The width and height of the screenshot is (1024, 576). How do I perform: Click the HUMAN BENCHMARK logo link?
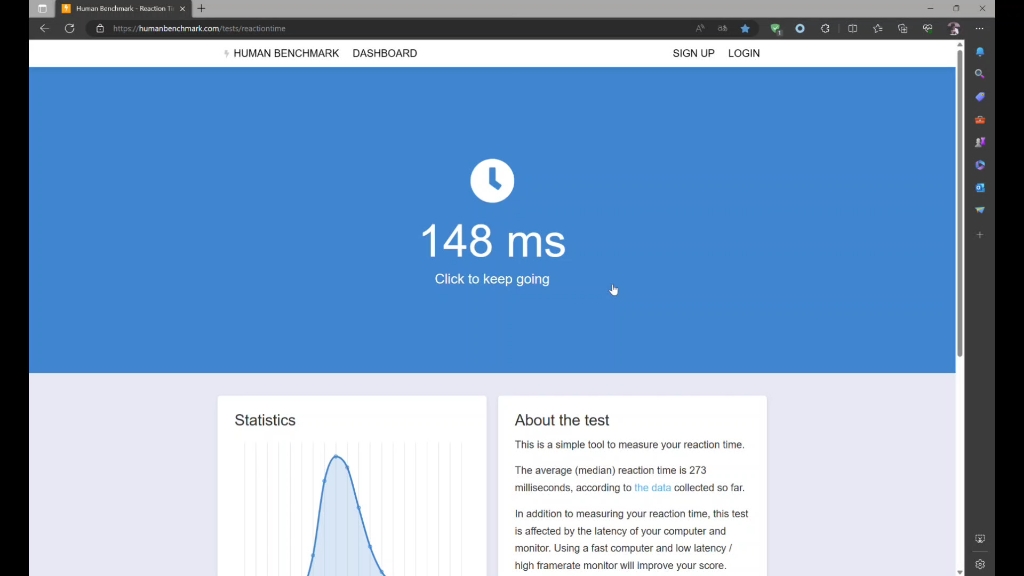[281, 54]
